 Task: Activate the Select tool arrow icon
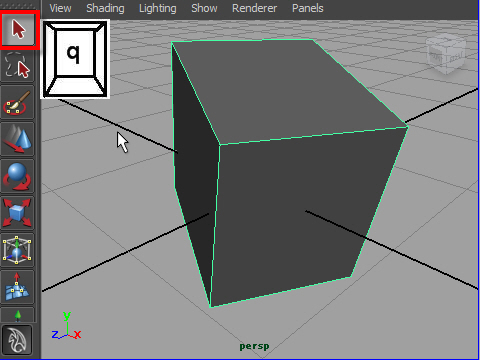point(18,30)
